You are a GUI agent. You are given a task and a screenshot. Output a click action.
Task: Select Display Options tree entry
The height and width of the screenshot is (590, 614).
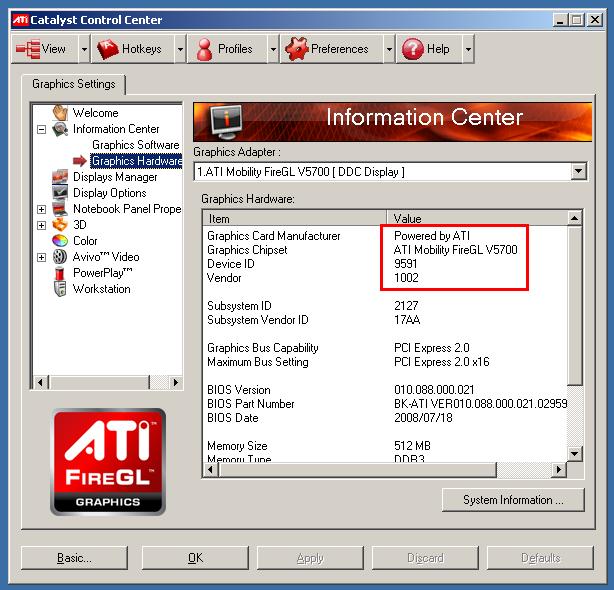110,193
